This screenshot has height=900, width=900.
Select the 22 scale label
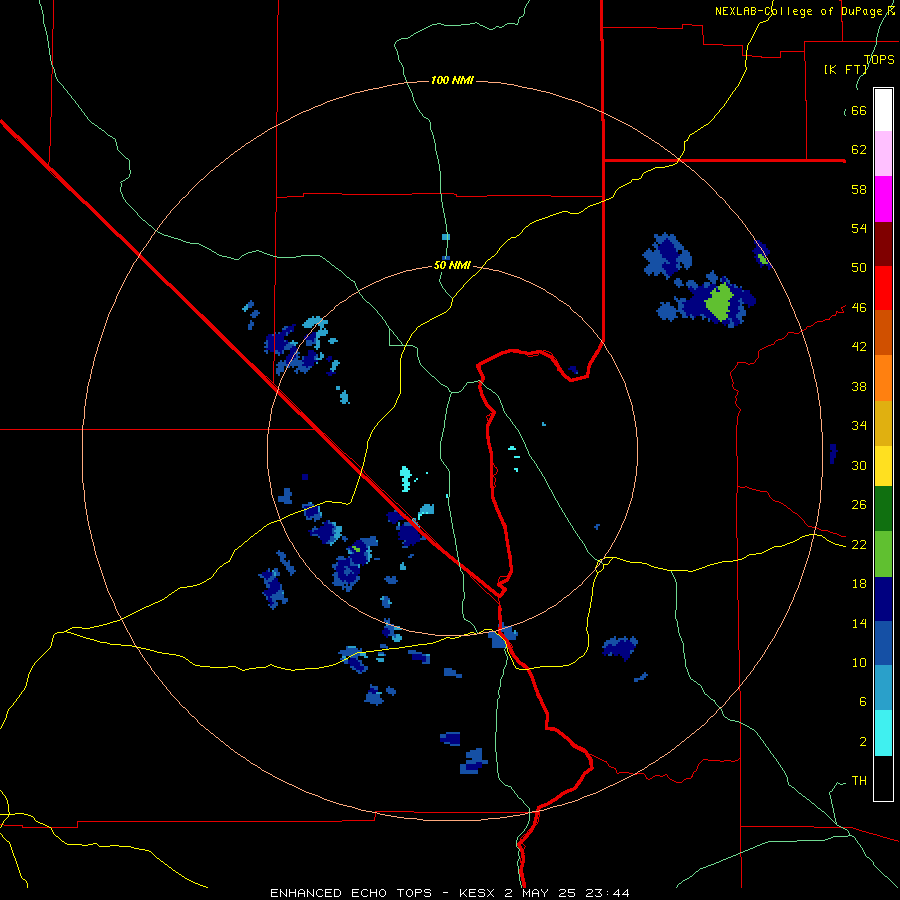859,544
